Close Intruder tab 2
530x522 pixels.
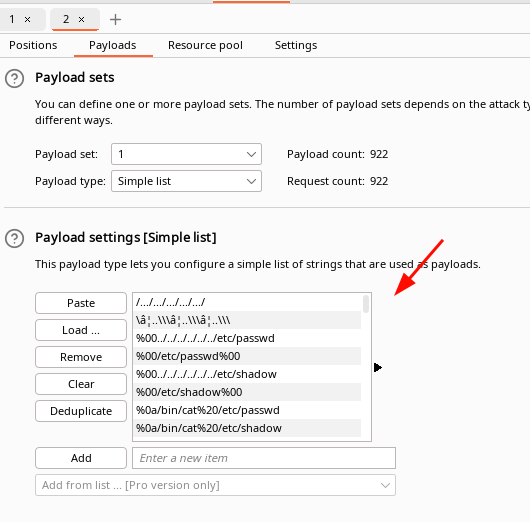[81, 20]
